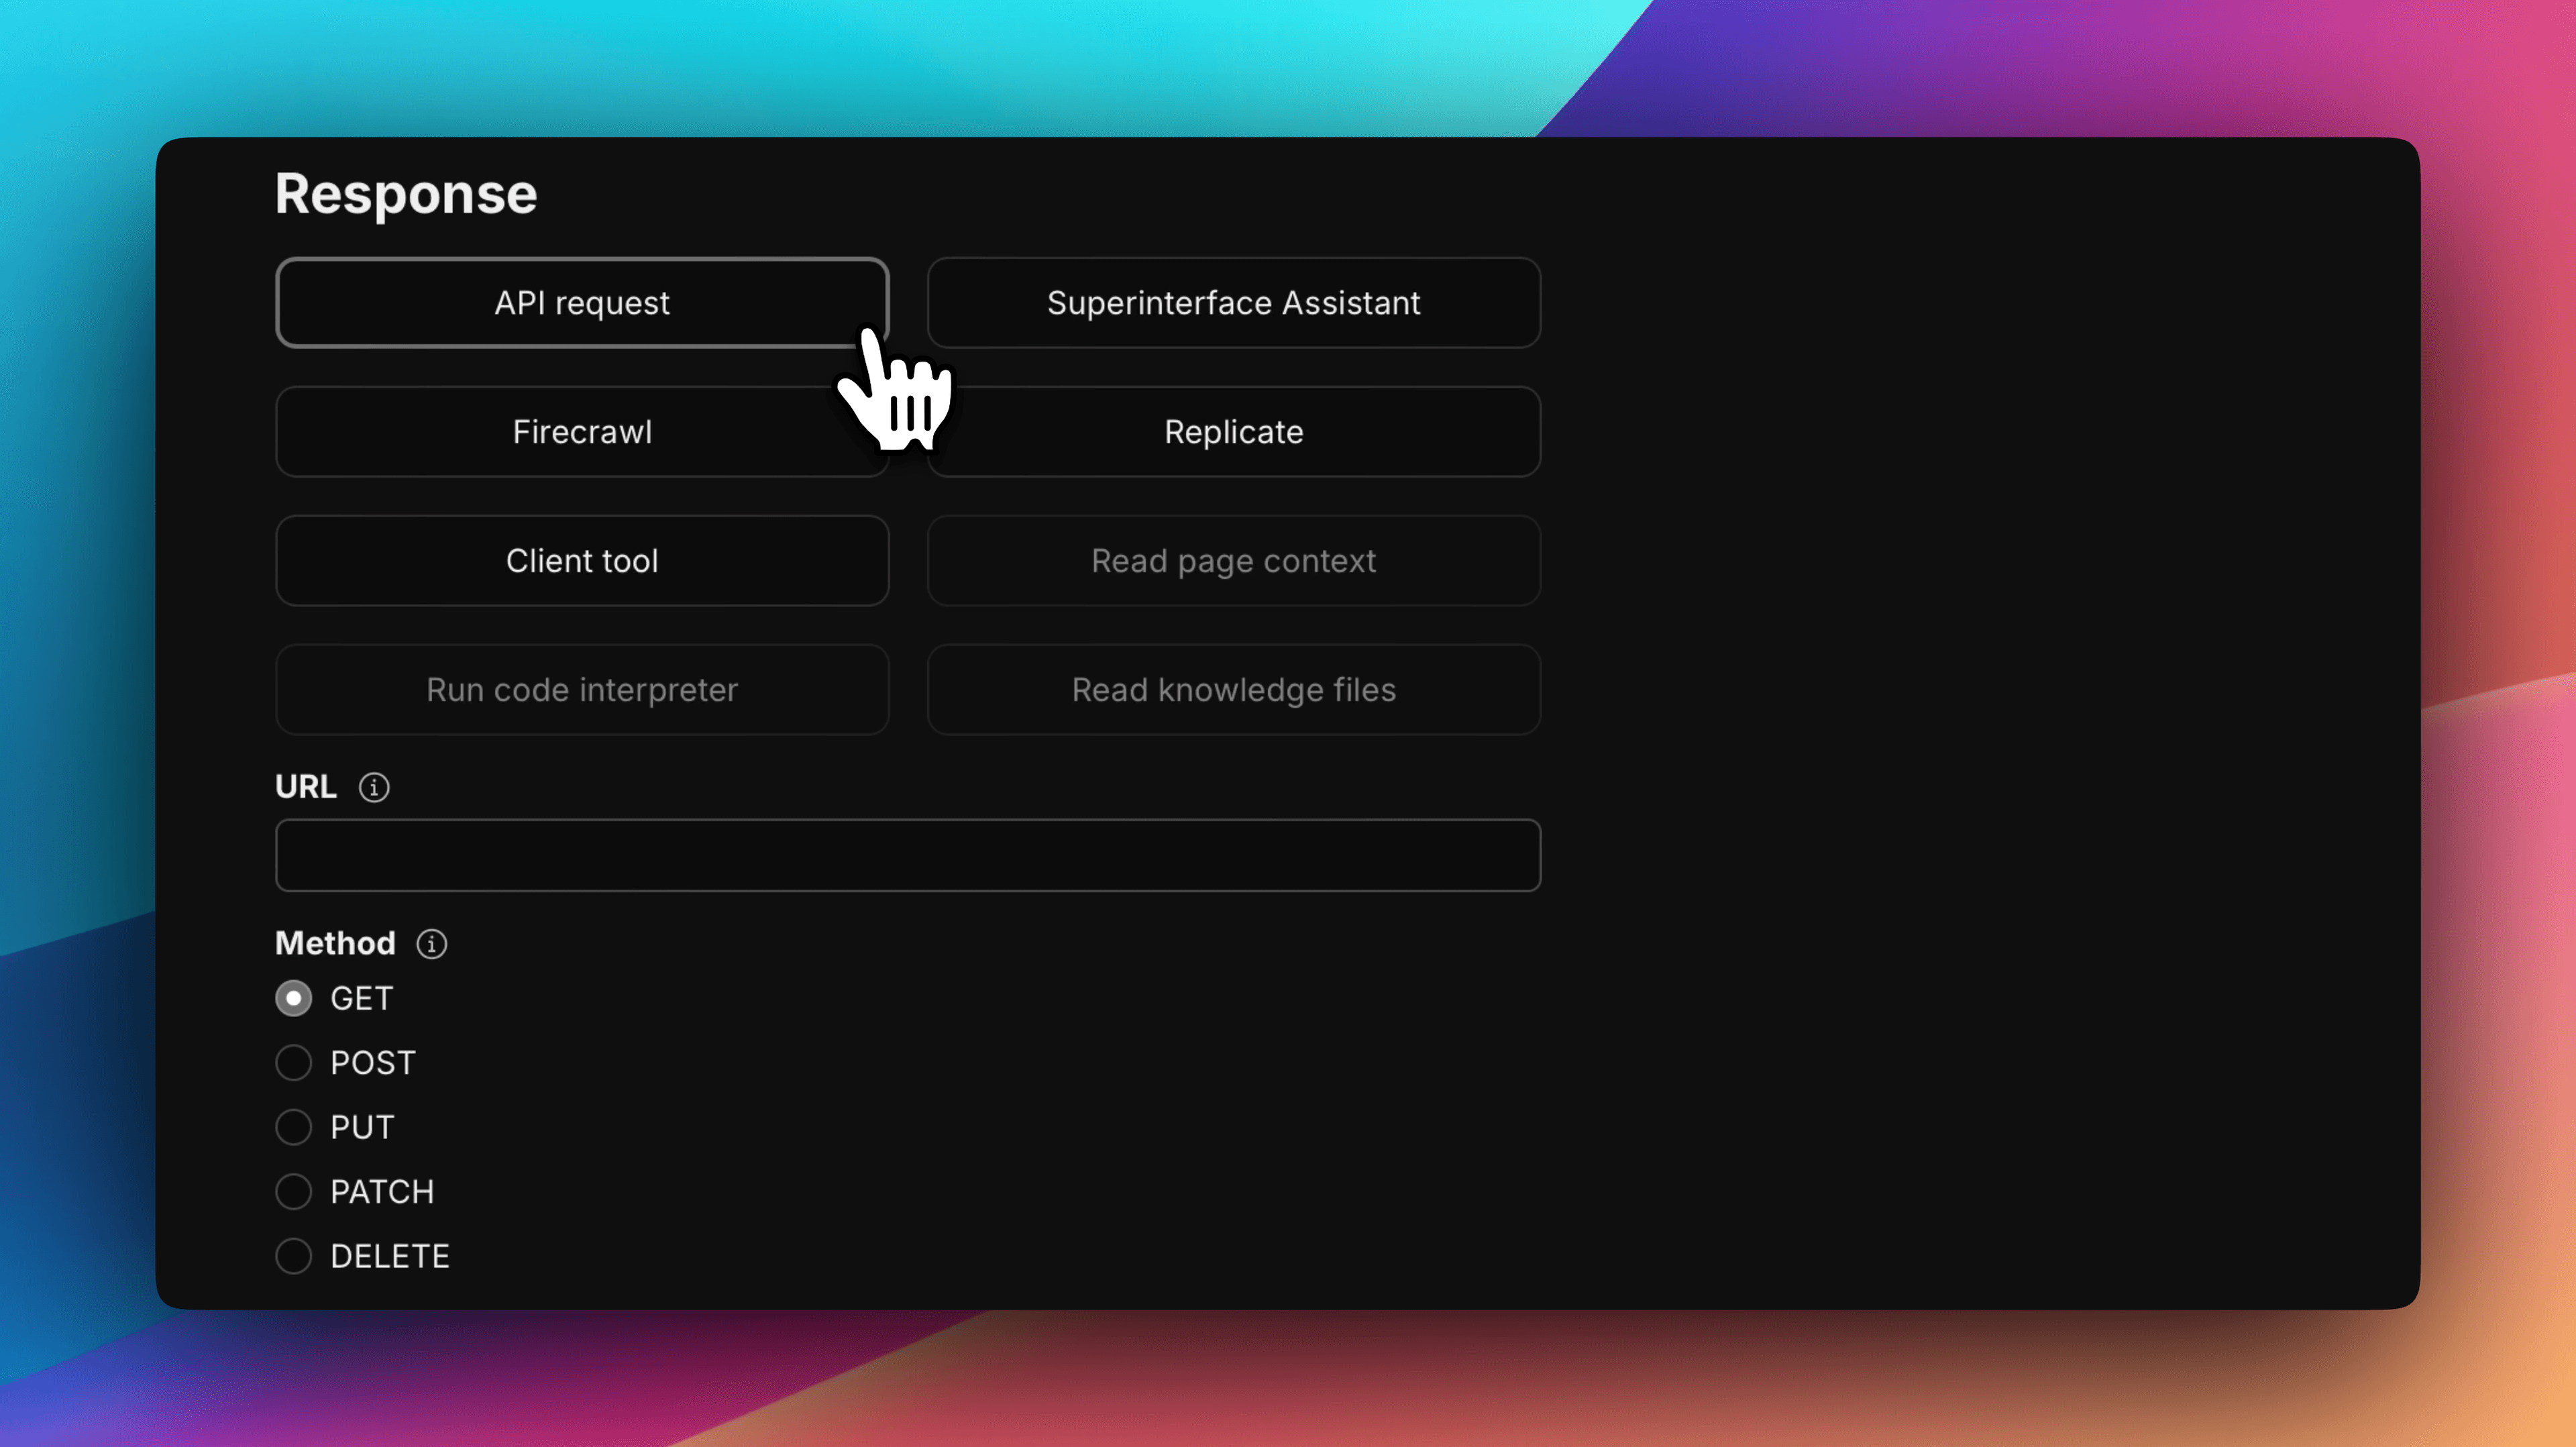Screen dimensions: 2576x1447
Task: Choose Read knowledge files option
Action: (x=1233, y=690)
